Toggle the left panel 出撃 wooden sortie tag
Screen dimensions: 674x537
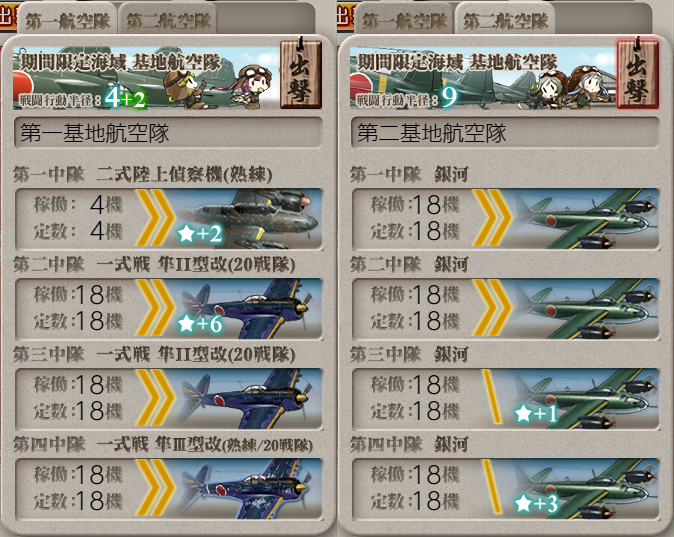pos(301,73)
